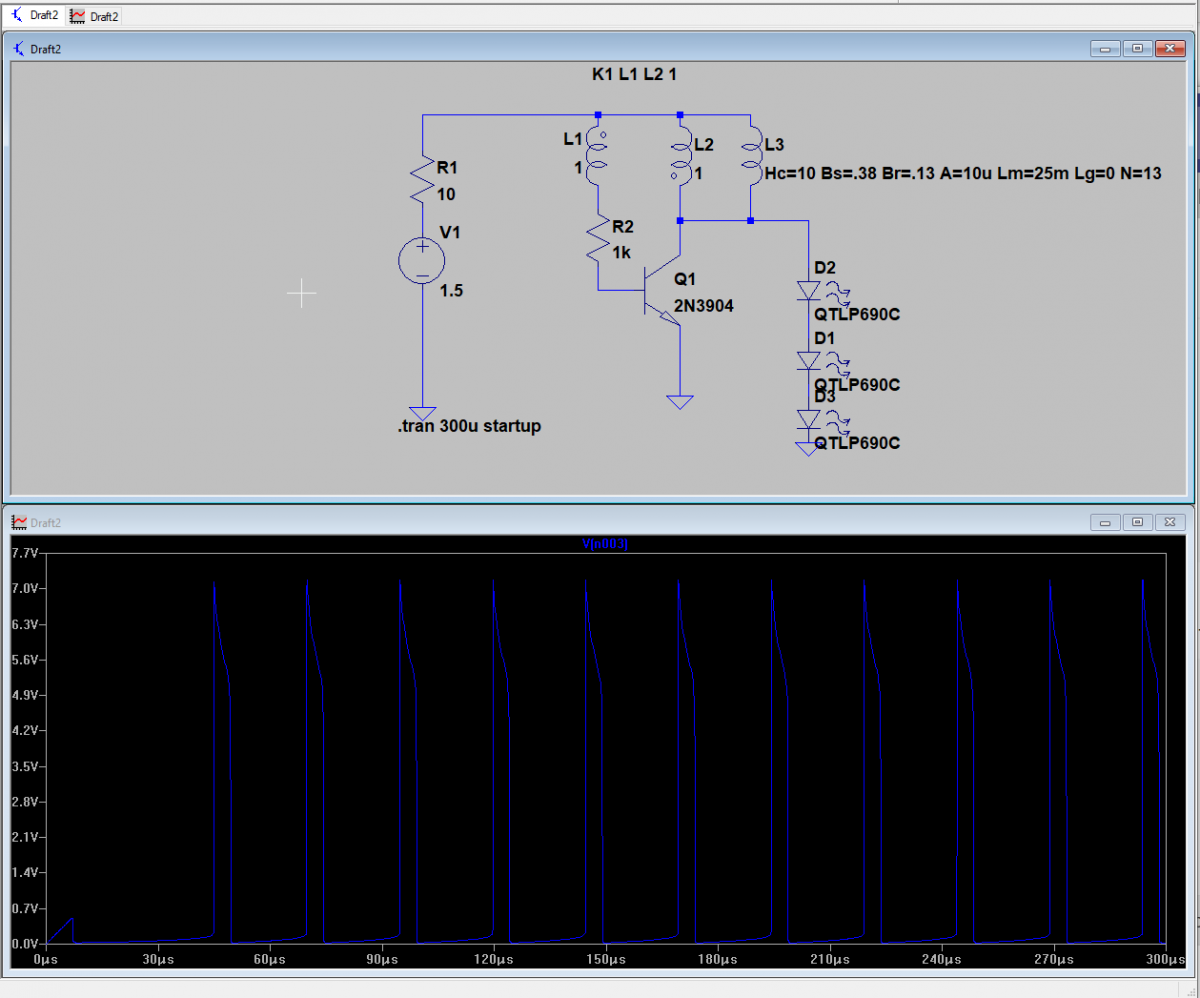Maximize the waveform Draft2 window
The image size is (1200, 998).
pos(1137,522)
